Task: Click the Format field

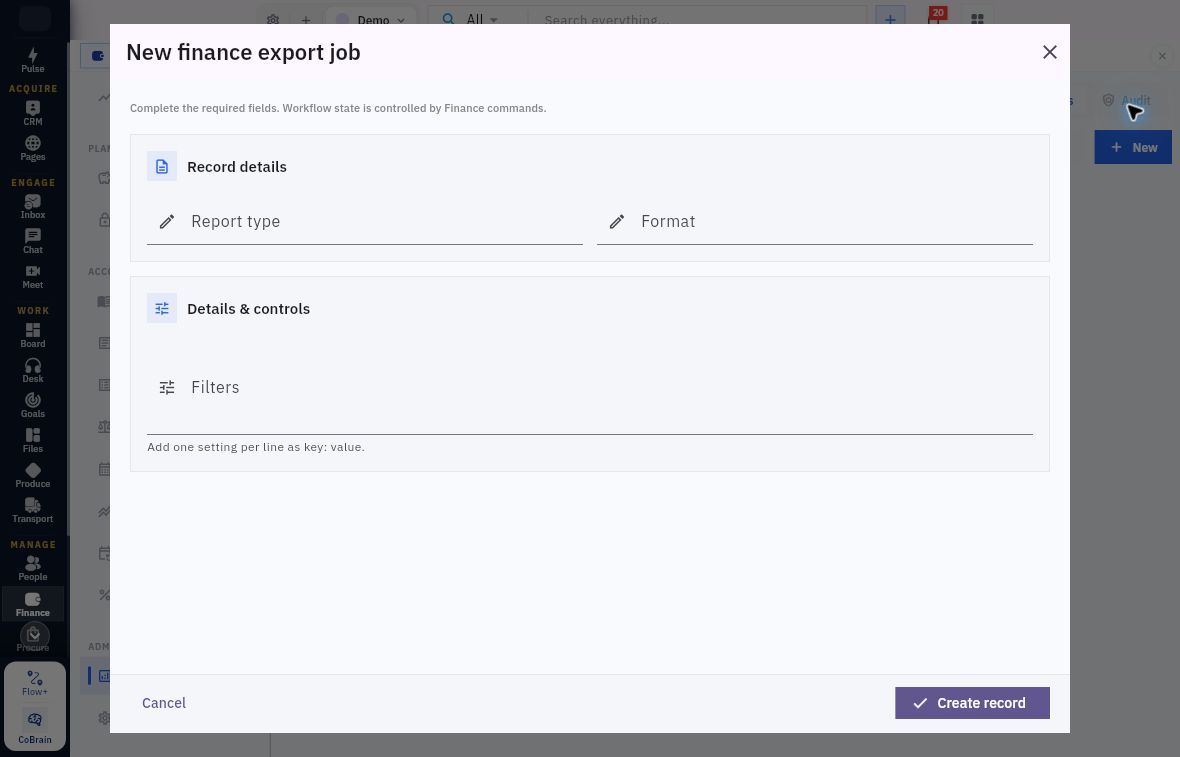Action: [x=814, y=221]
